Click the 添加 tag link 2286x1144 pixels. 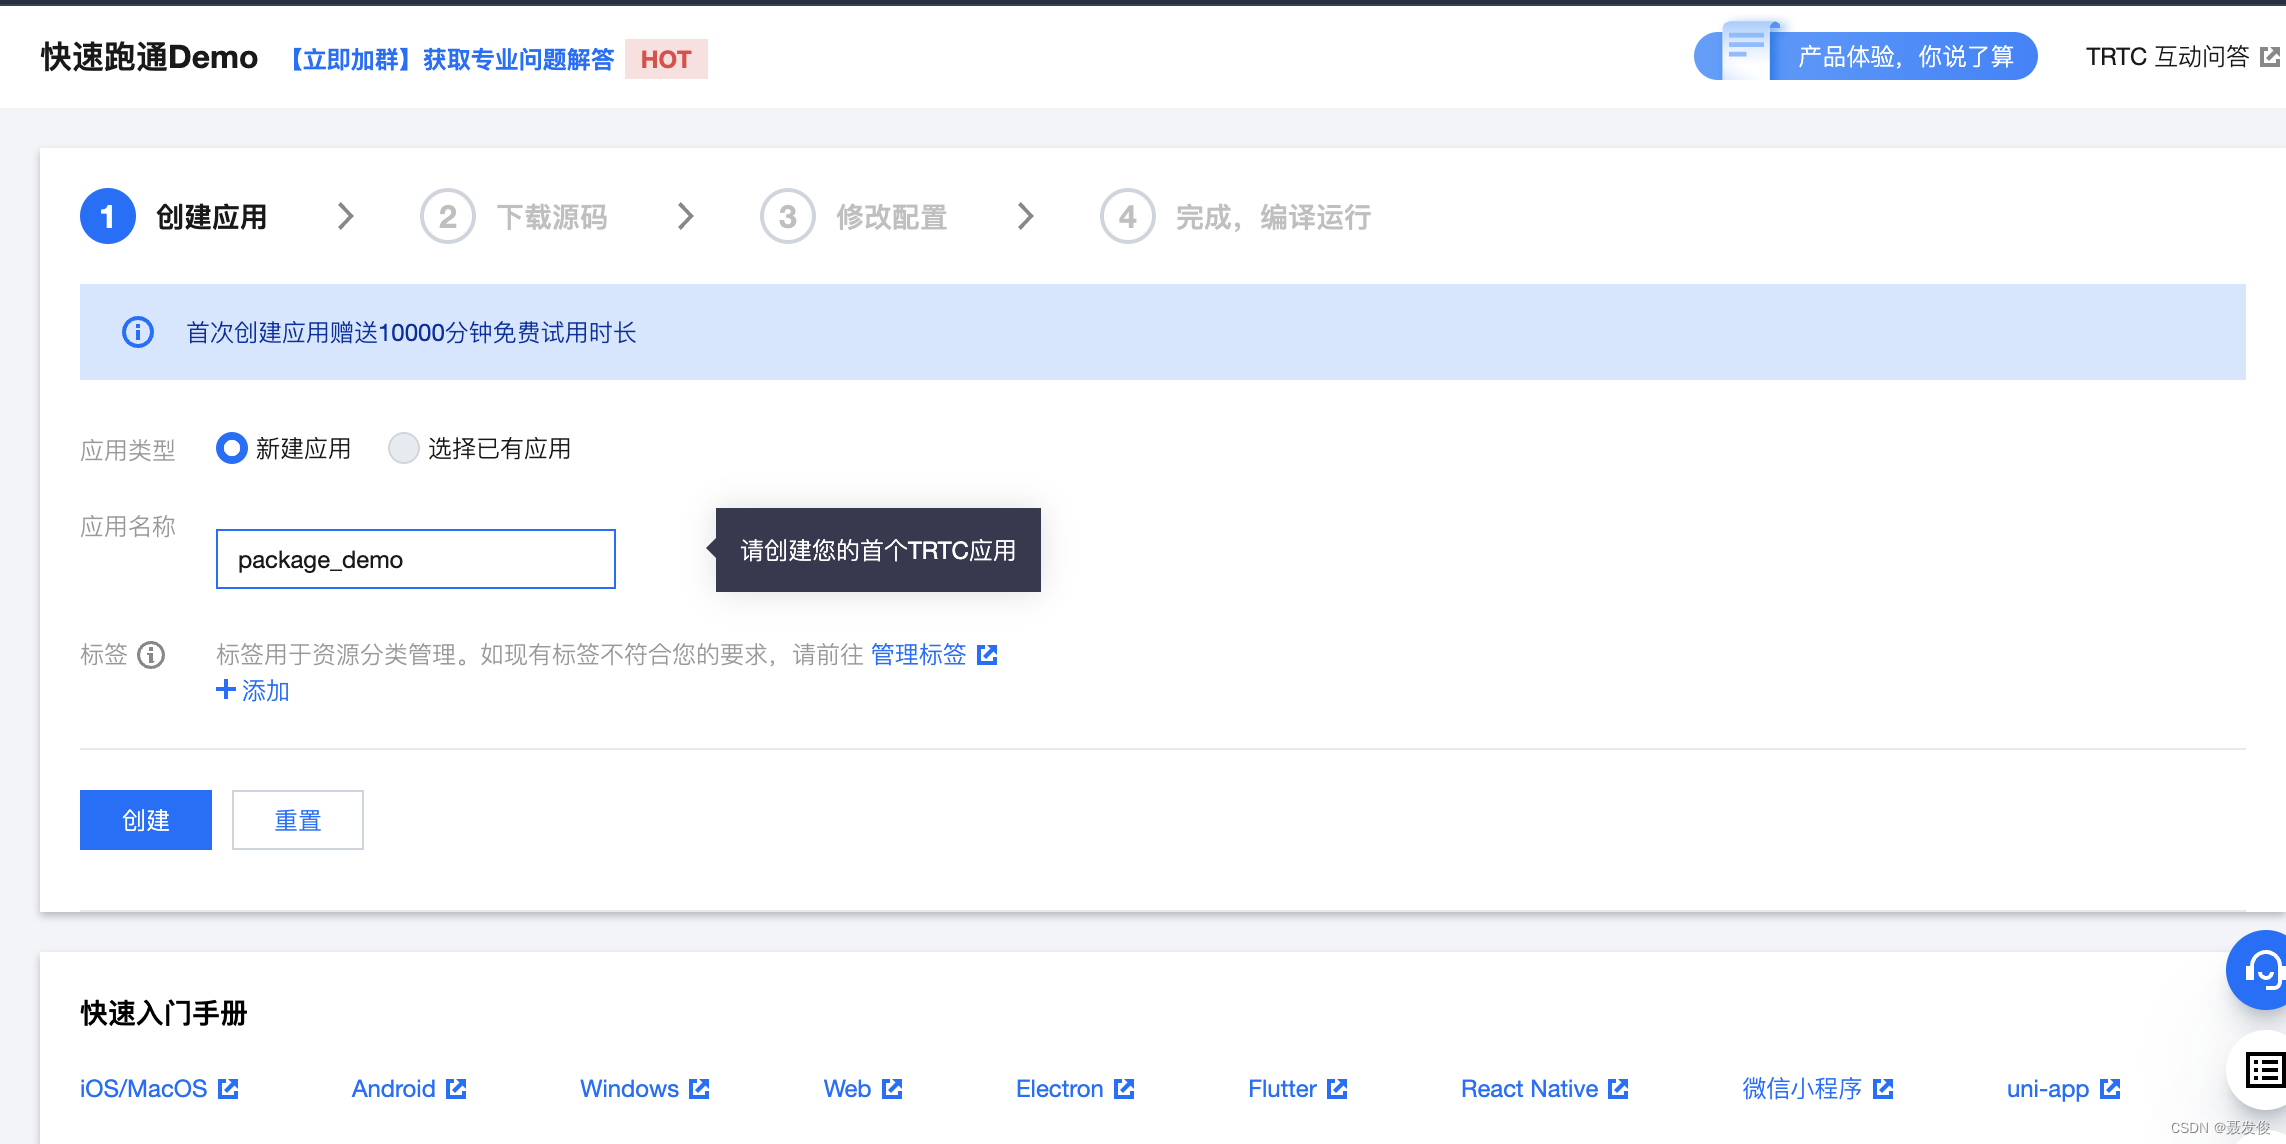point(265,691)
